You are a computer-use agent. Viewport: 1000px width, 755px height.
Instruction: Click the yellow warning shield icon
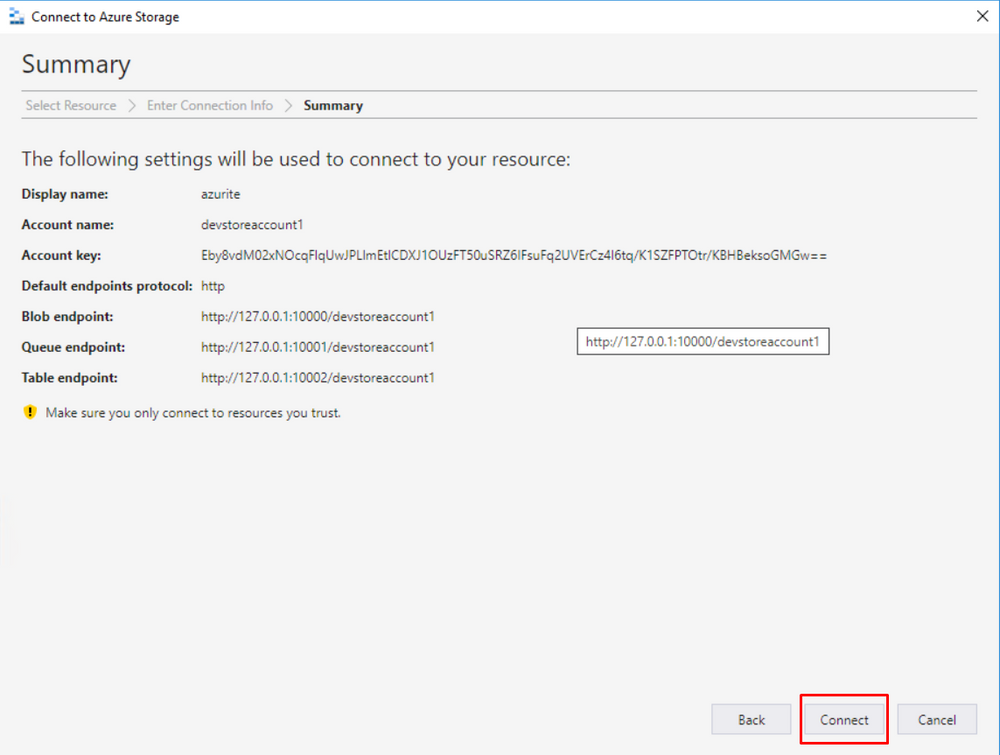click(30, 412)
